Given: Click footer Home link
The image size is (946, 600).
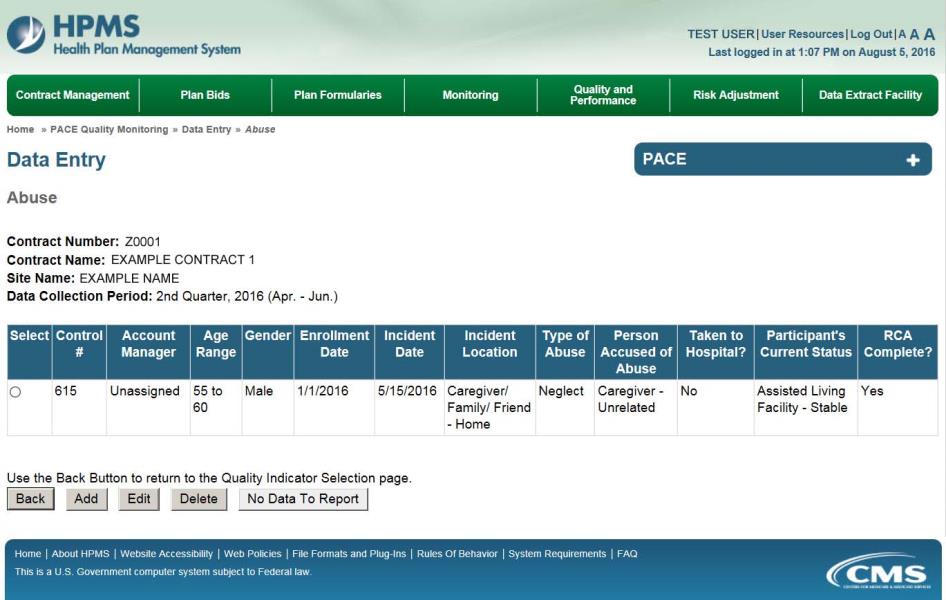Looking at the screenshot, I should pos(28,554).
